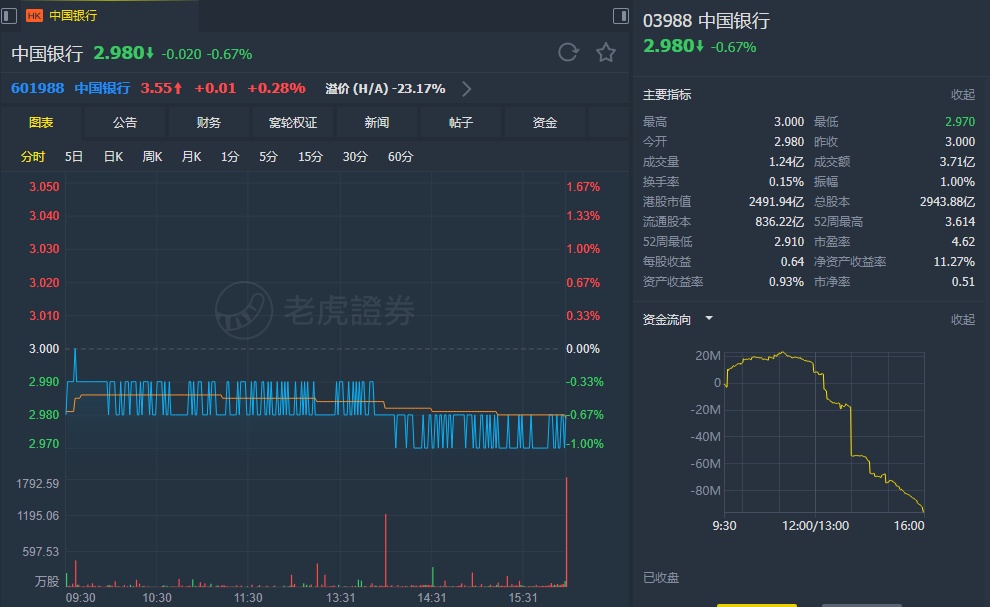Open the 新闻 tab
The height and width of the screenshot is (607, 990).
tap(377, 123)
